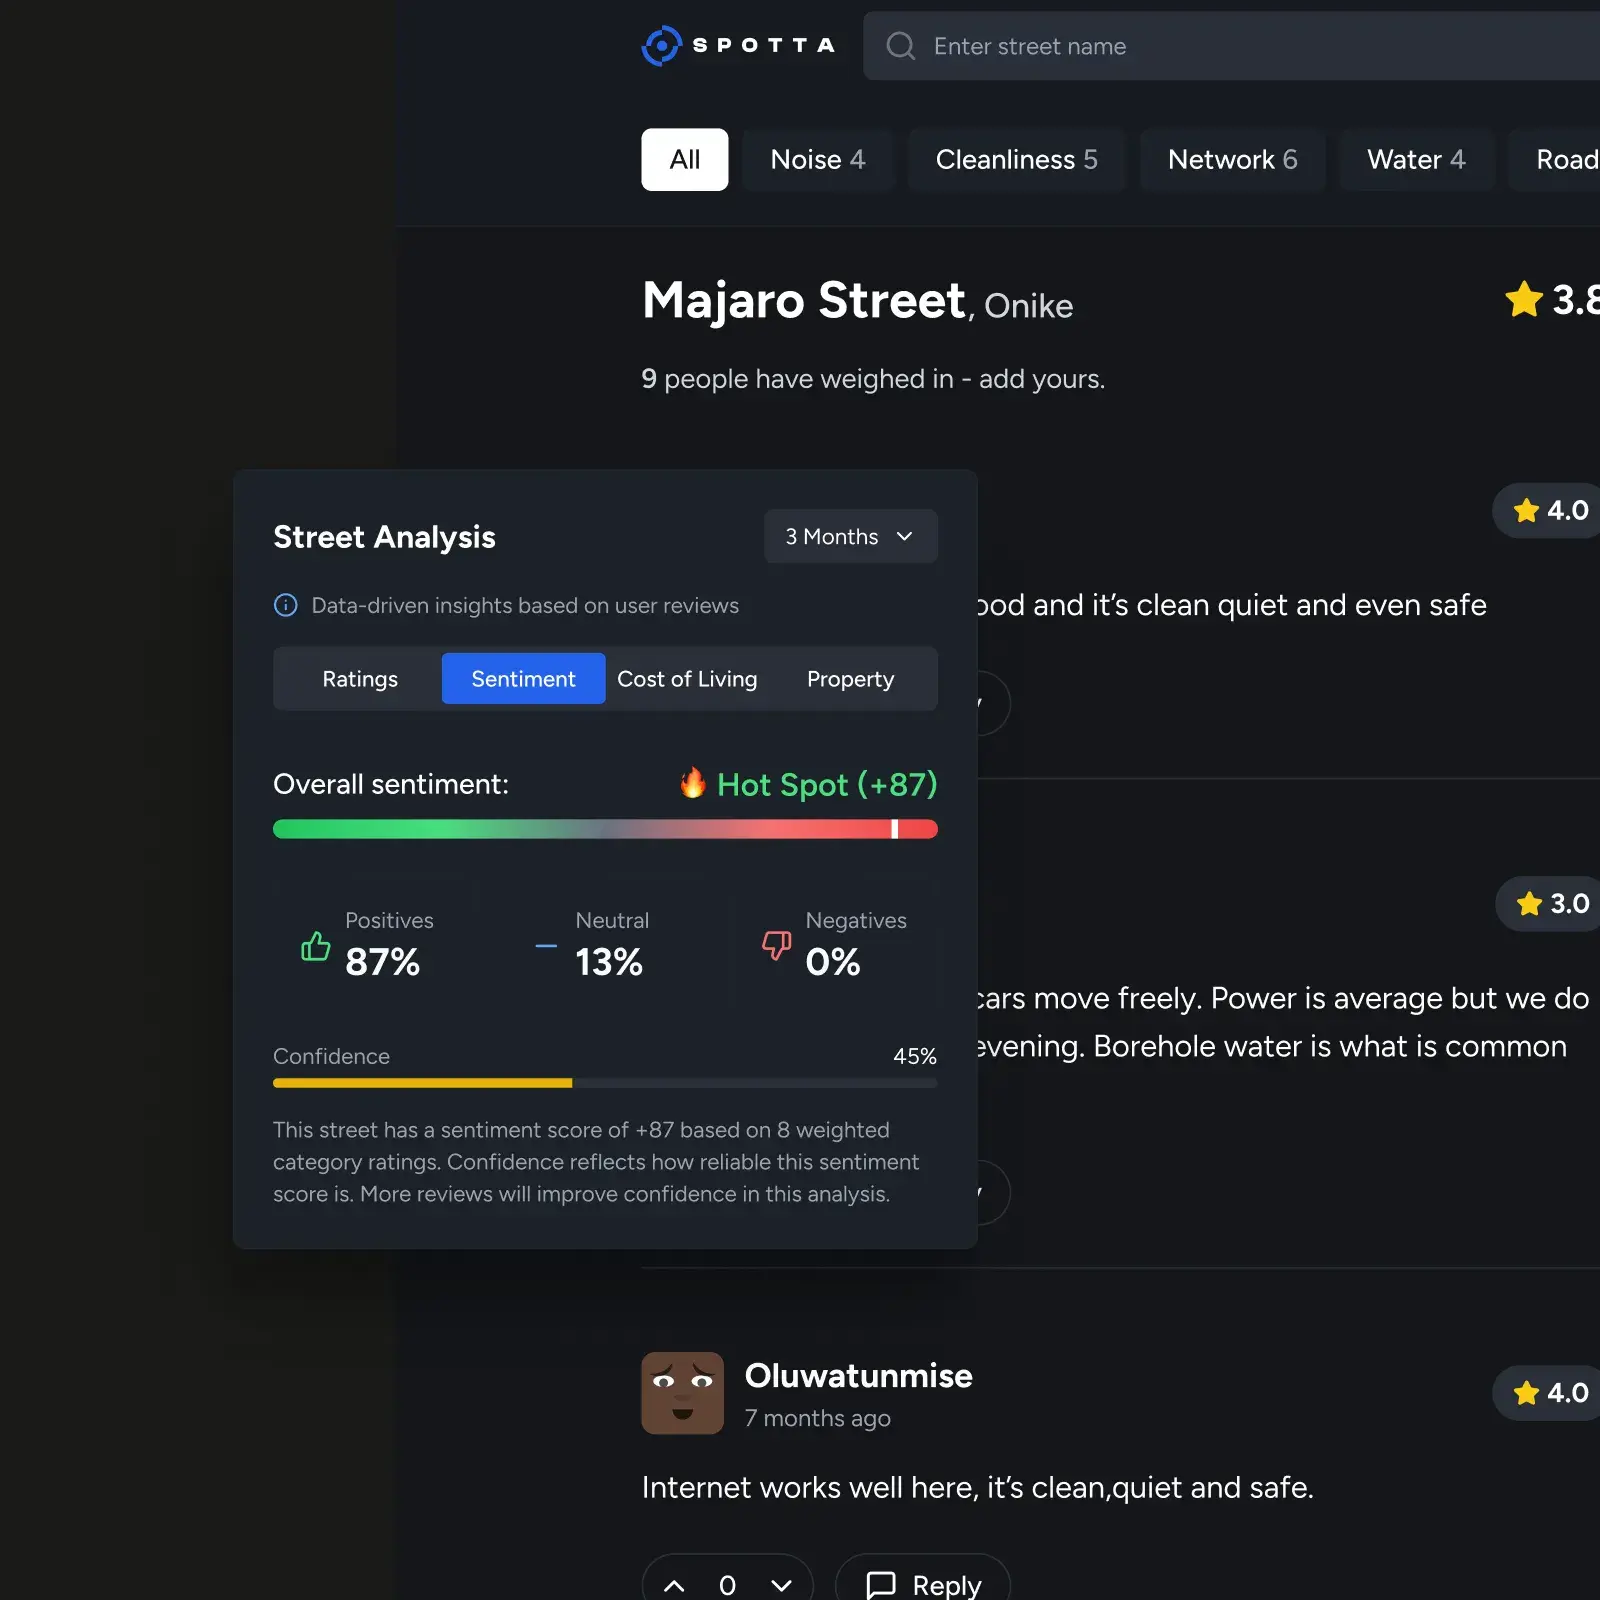Click the thumbs-up Positives icon
The width and height of the screenshot is (1600, 1600).
[315, 948]
